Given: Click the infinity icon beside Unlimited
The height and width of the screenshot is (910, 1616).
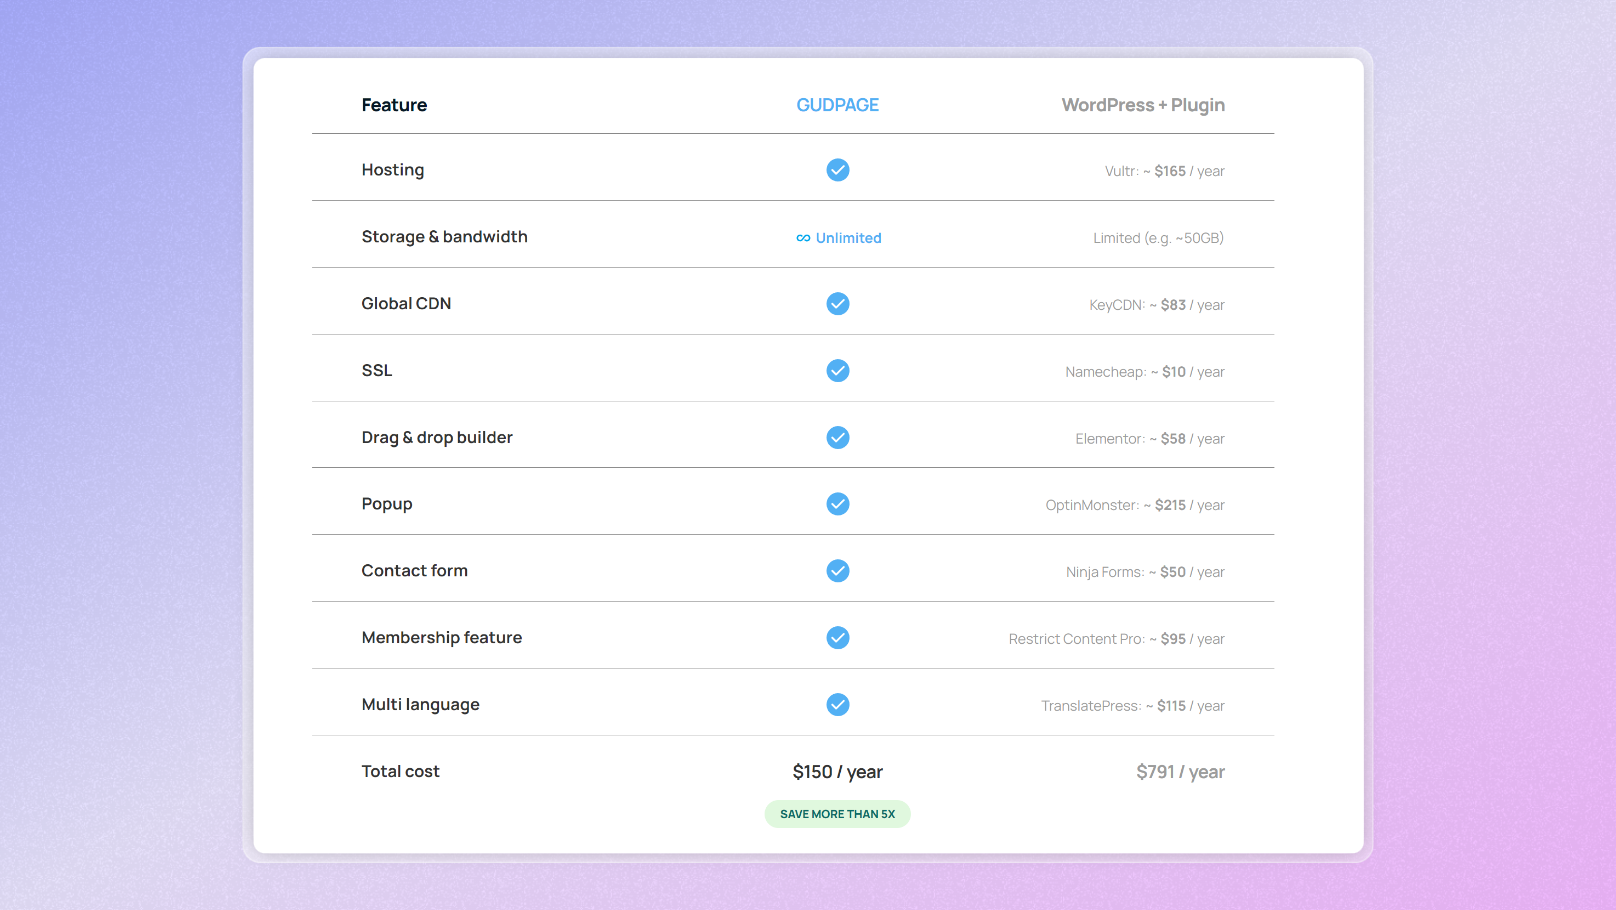Looking at the screenshot, I should click(x=803, y=238).
